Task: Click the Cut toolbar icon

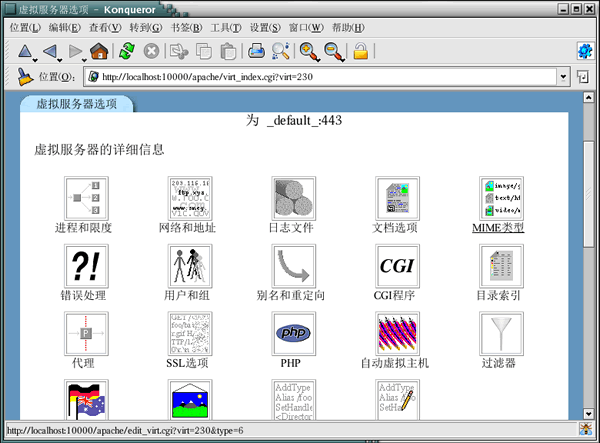Action: (x=179, y=51)
